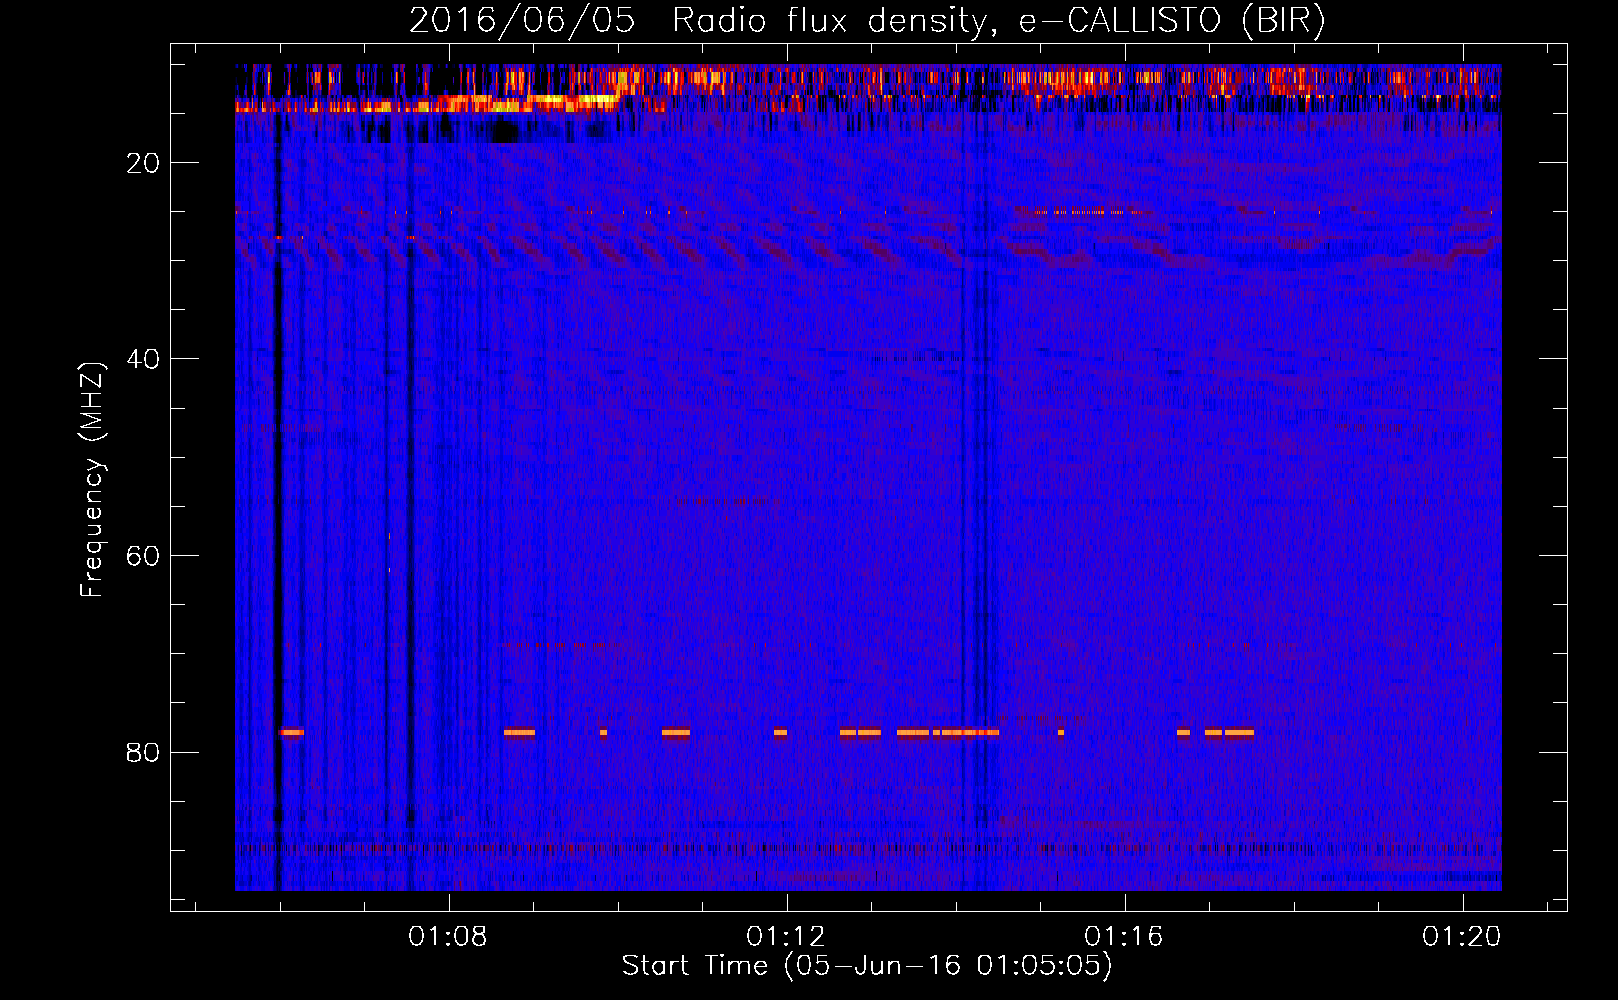Click the 60 MHz frequency tick label
The image size is (1618, 1000).
point(143,556)
